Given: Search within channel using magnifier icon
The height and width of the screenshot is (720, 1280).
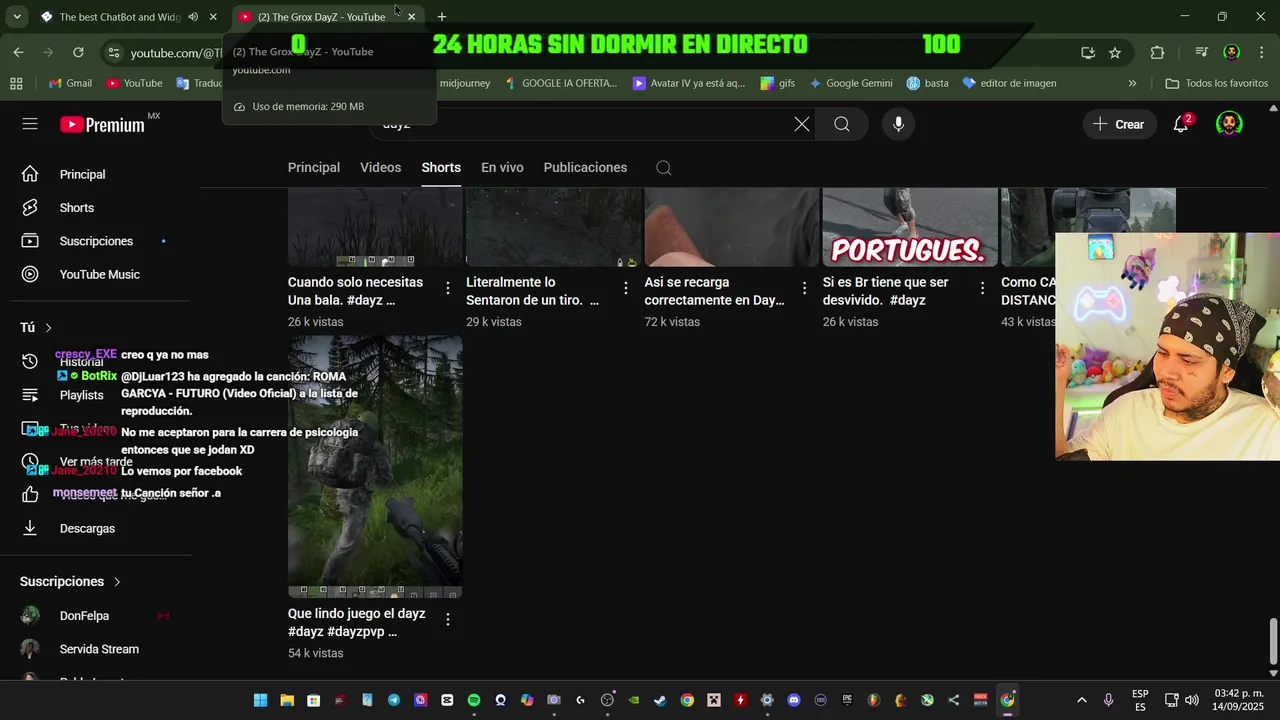Looking at the screenshot, I should tap(664, 168).
